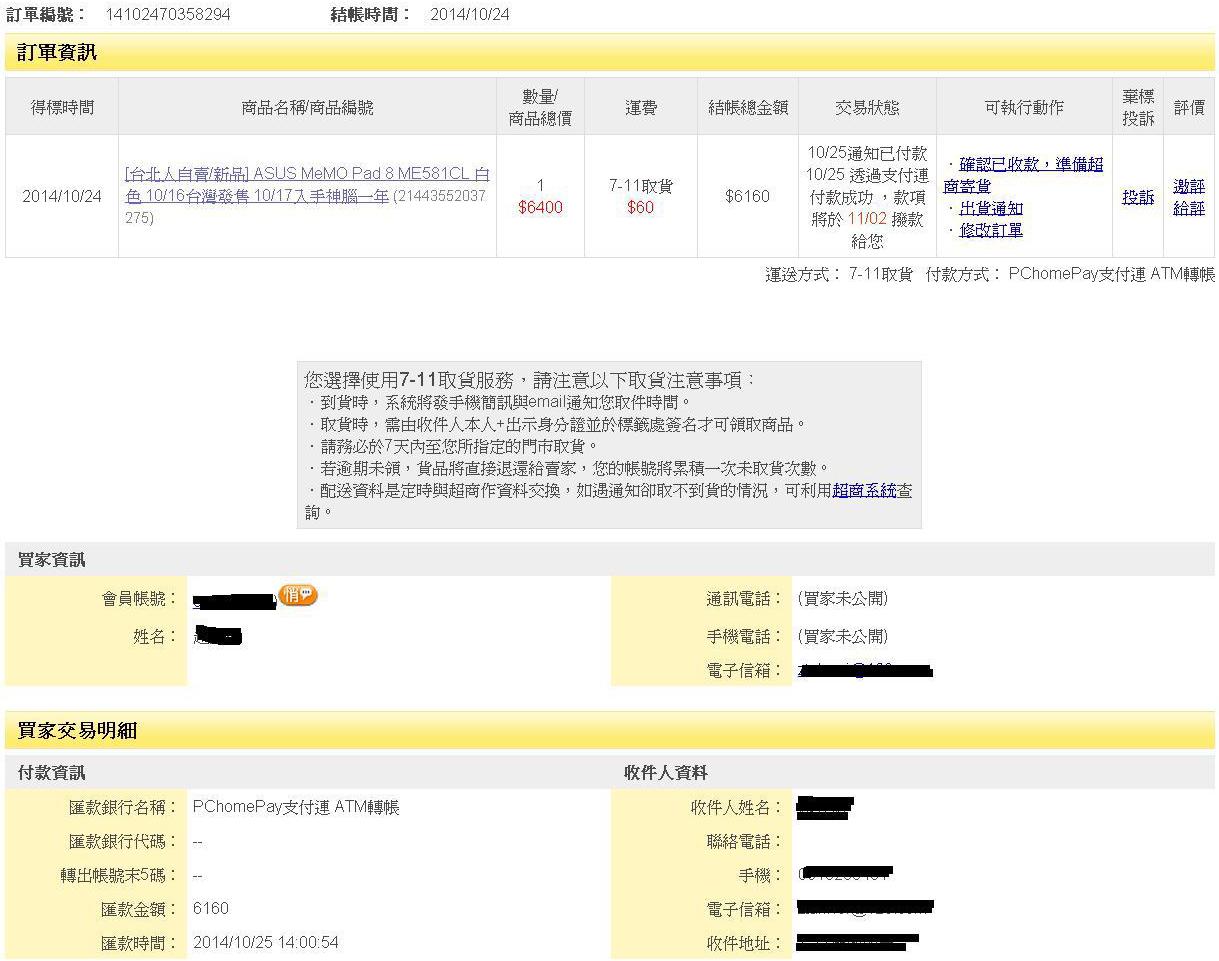Screen dimensions: 1219x961
Task: Select the $6160 total amount cell
Action: click(x=747, y=197)
